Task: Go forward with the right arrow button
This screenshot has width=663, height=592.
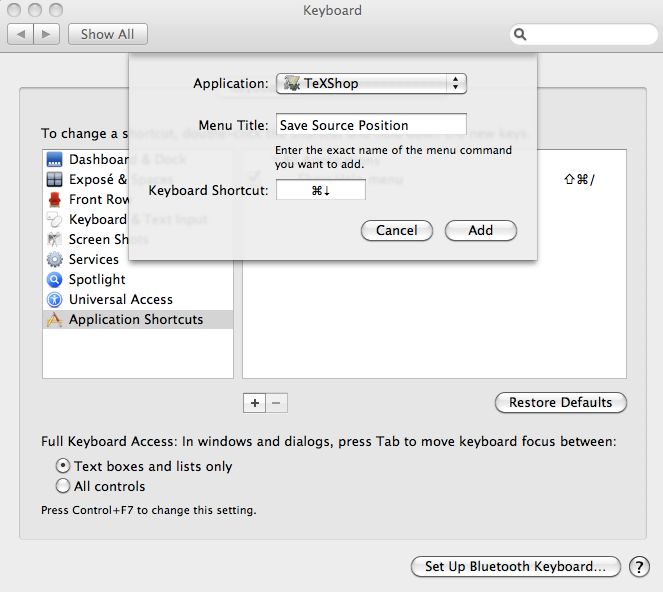Action: pyautogui.click(x=46, y=34)
